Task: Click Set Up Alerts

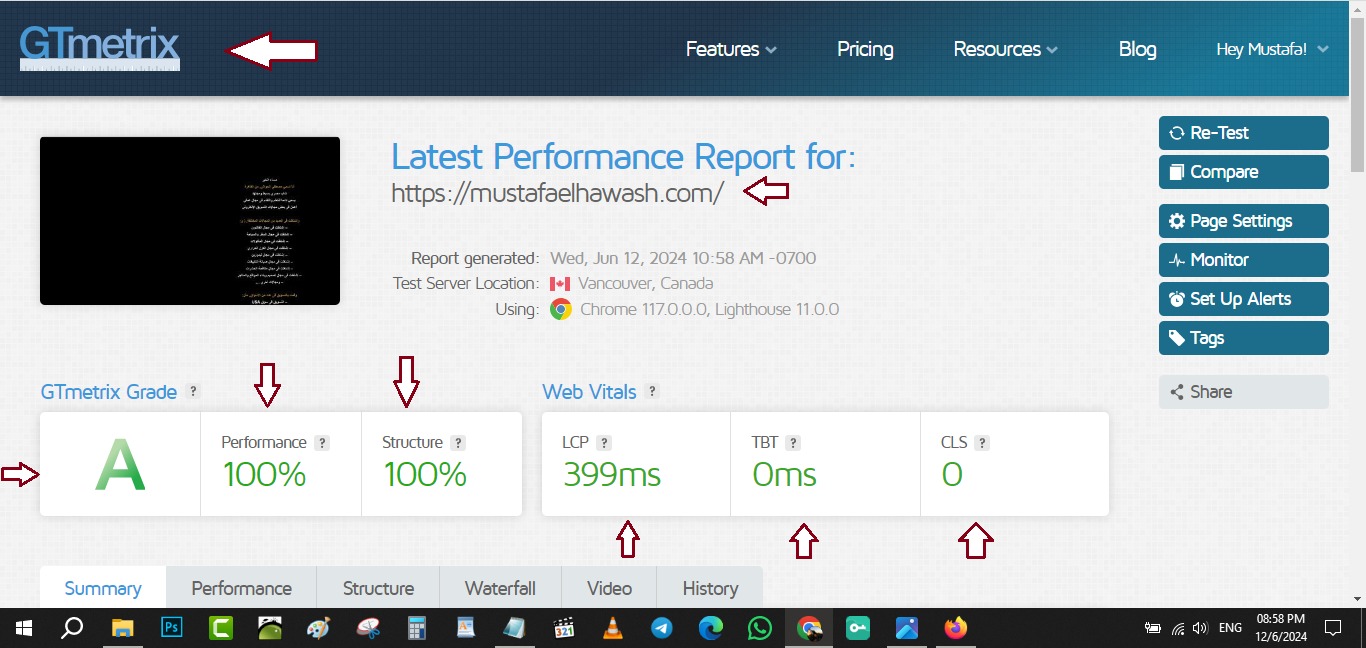Action: point(1243,299)
